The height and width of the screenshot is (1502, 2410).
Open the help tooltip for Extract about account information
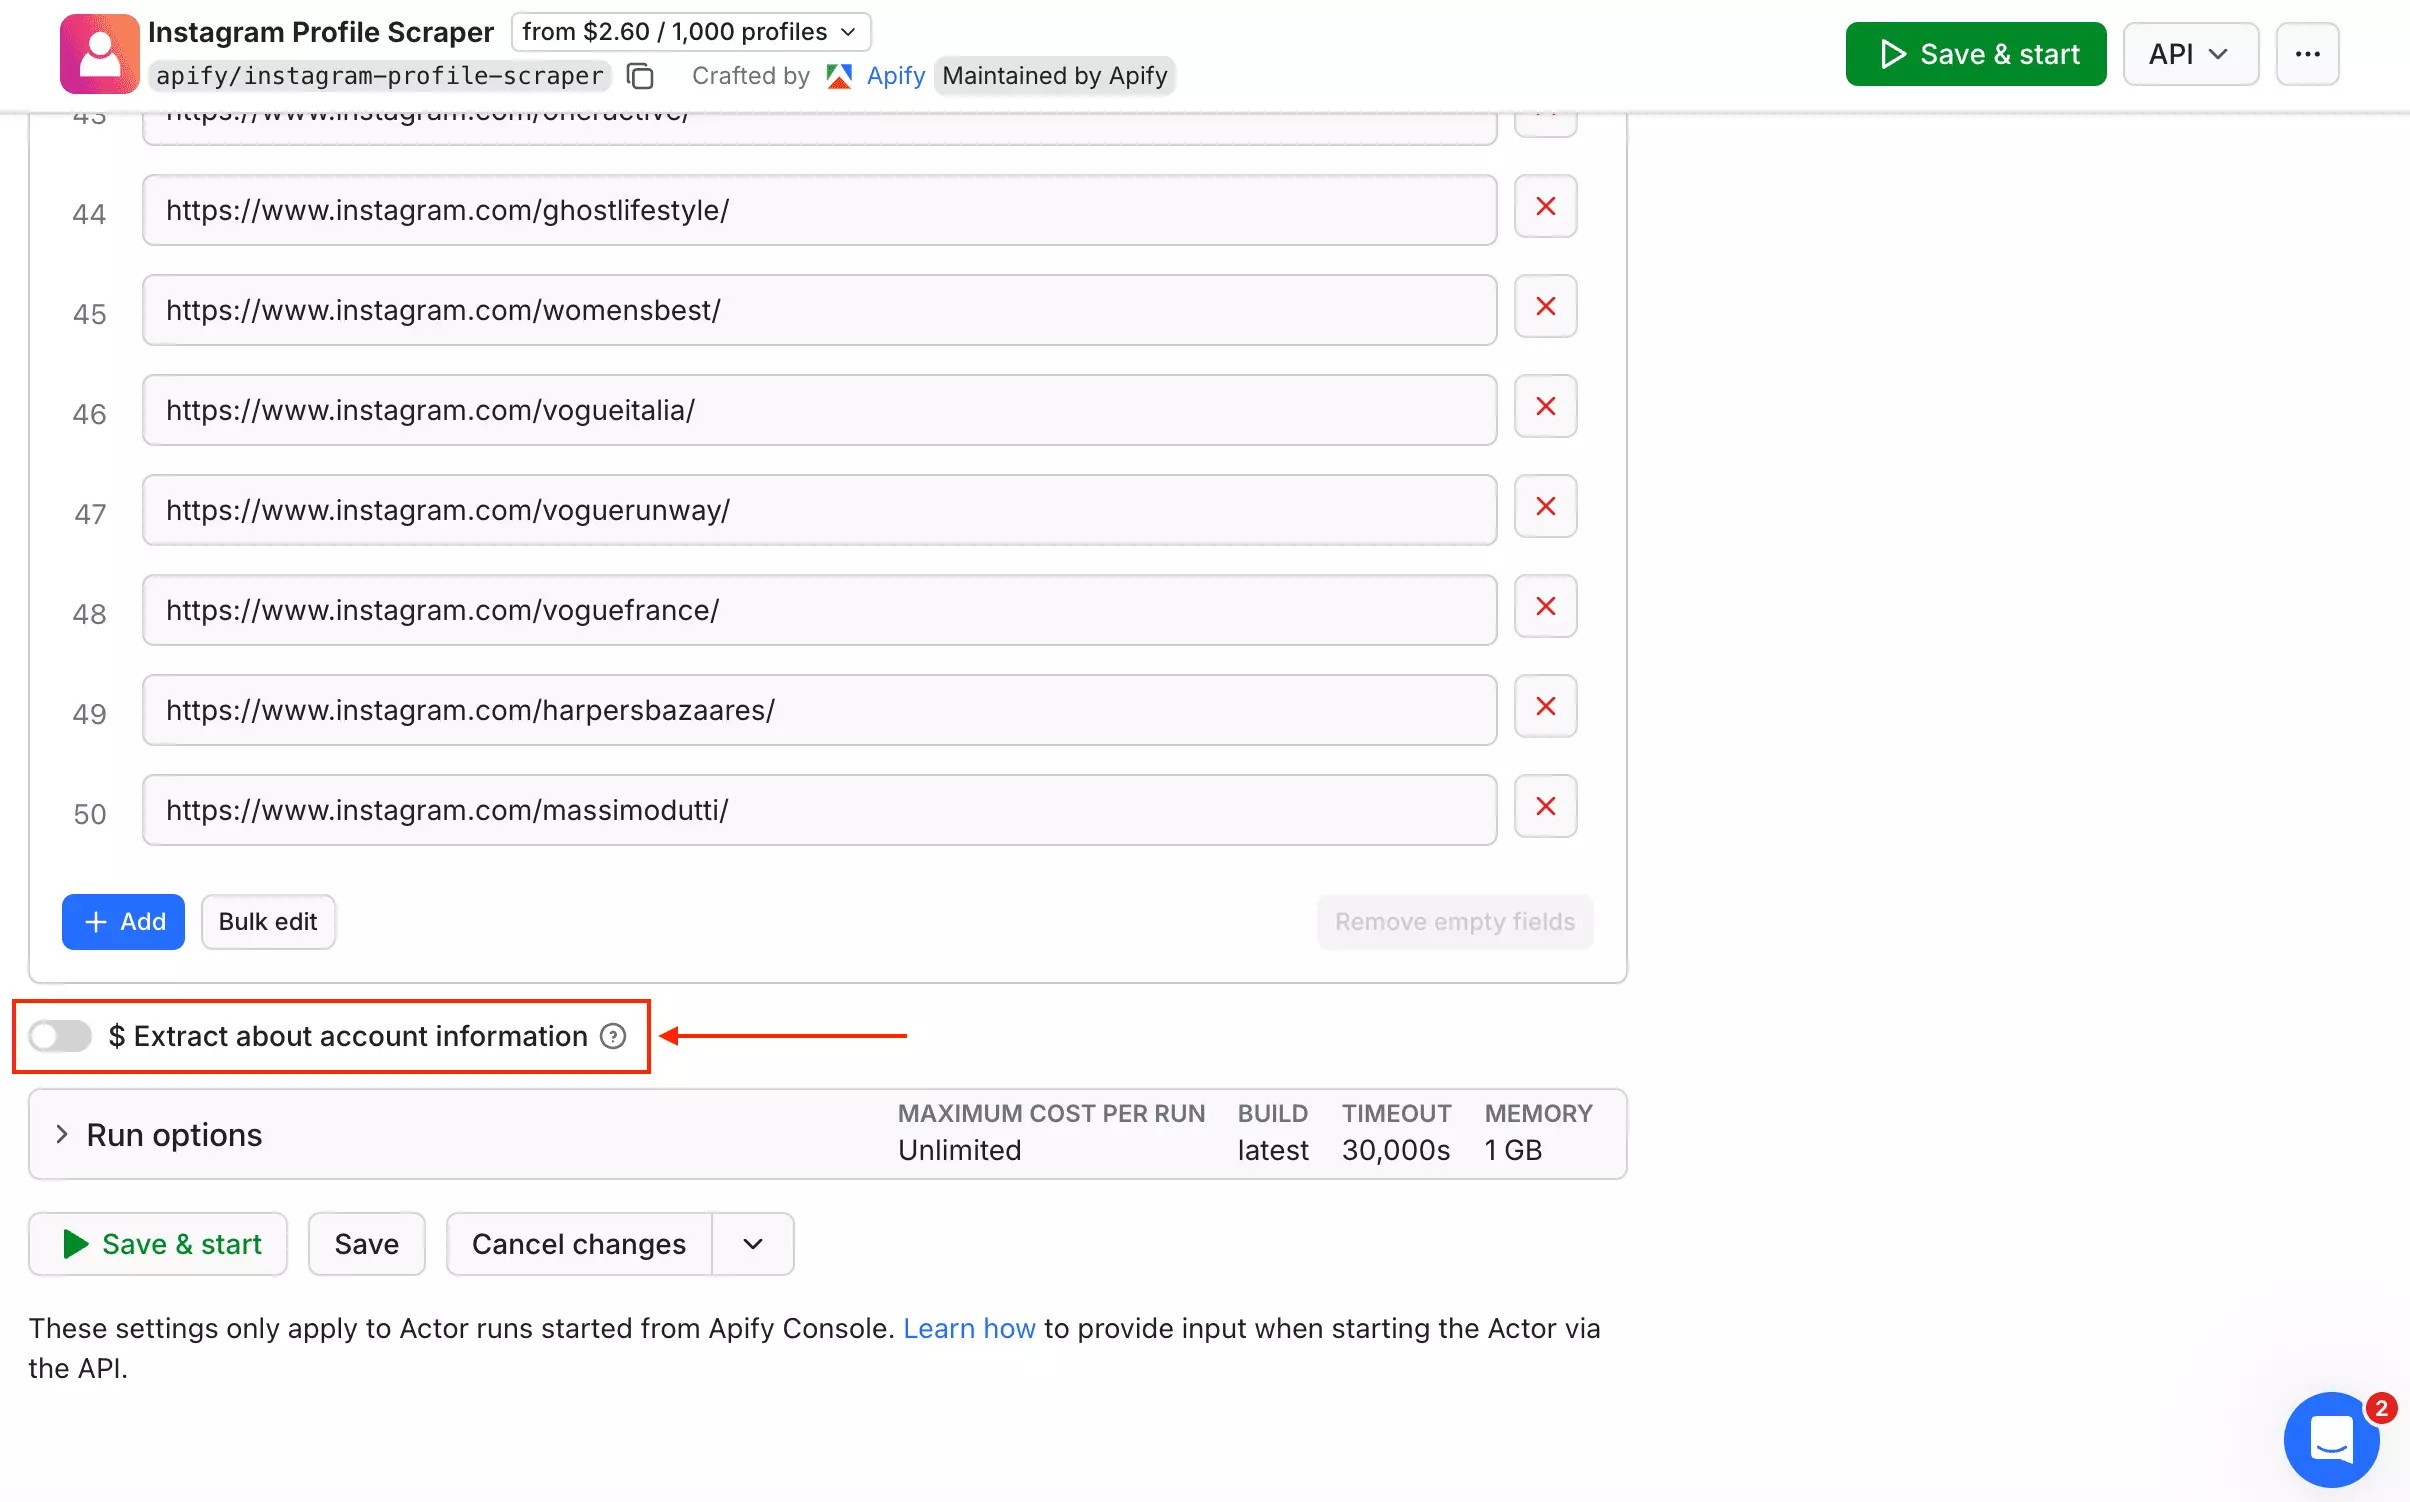(x=613, y=1036)
